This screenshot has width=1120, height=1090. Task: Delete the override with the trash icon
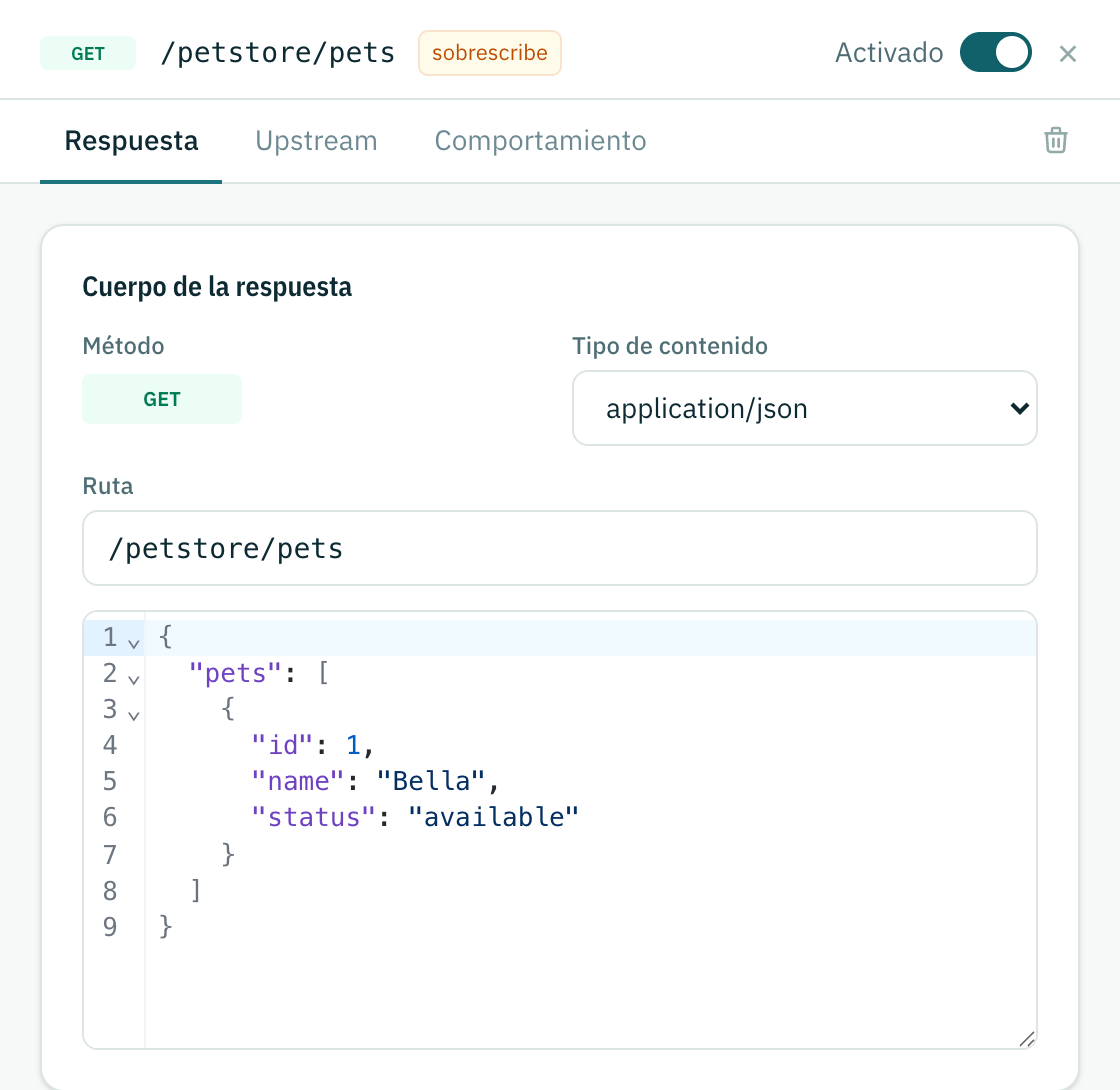pyautogui.click(x=1055, y=140)
